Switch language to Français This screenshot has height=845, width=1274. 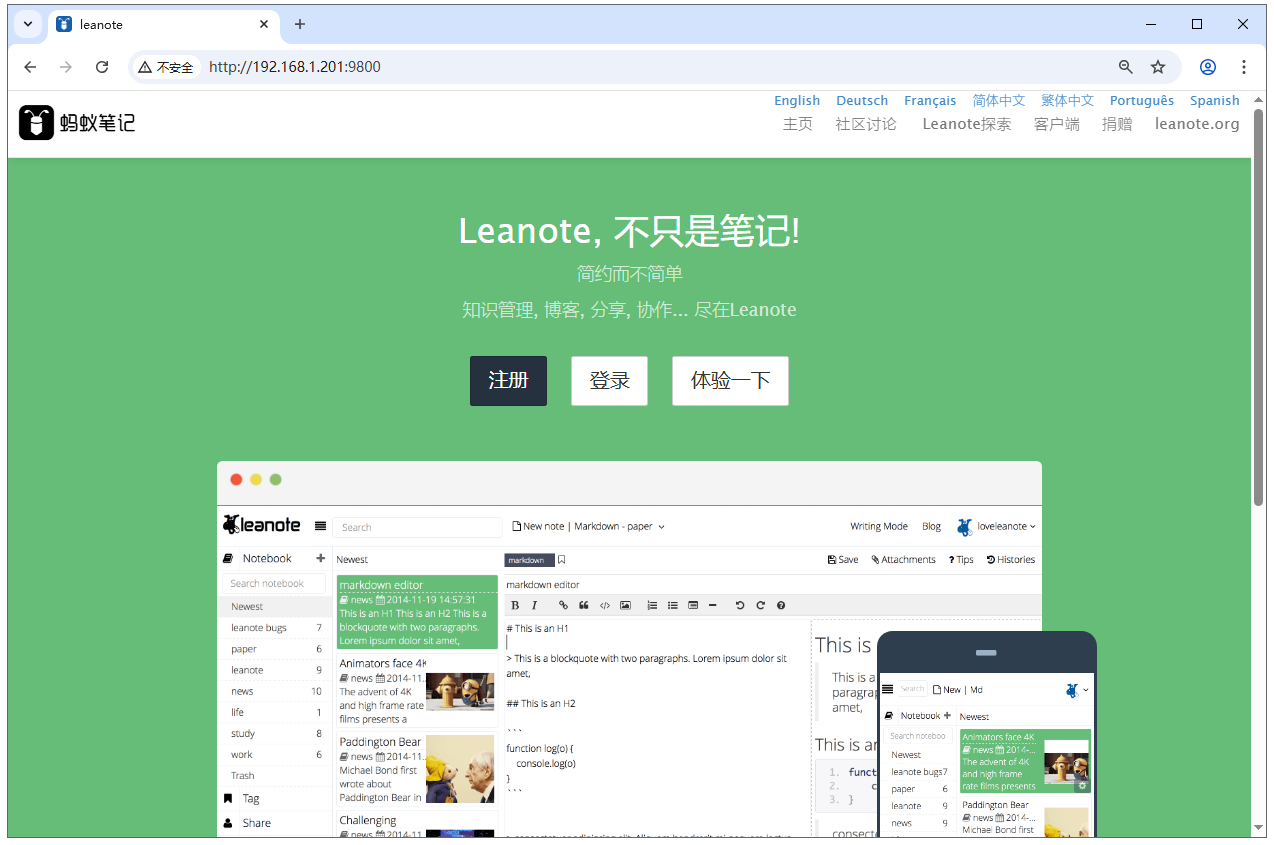point(930,100)
